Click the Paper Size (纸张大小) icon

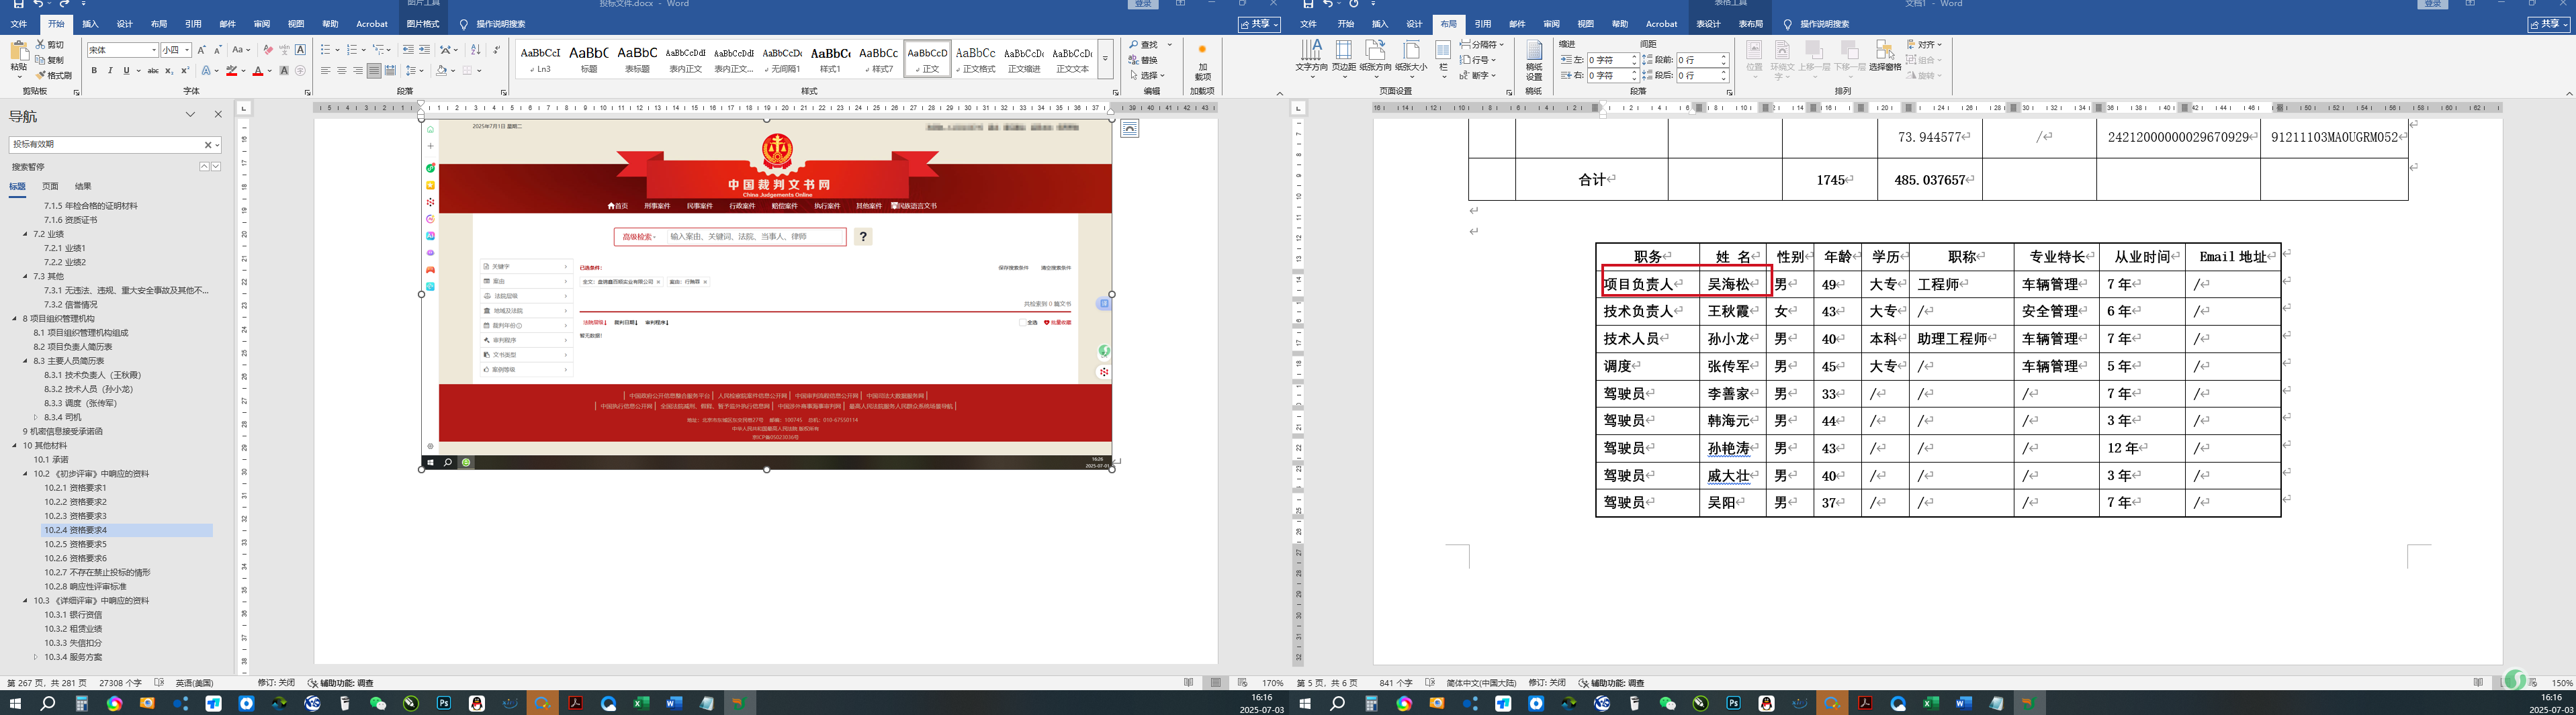coord(1411,50)
